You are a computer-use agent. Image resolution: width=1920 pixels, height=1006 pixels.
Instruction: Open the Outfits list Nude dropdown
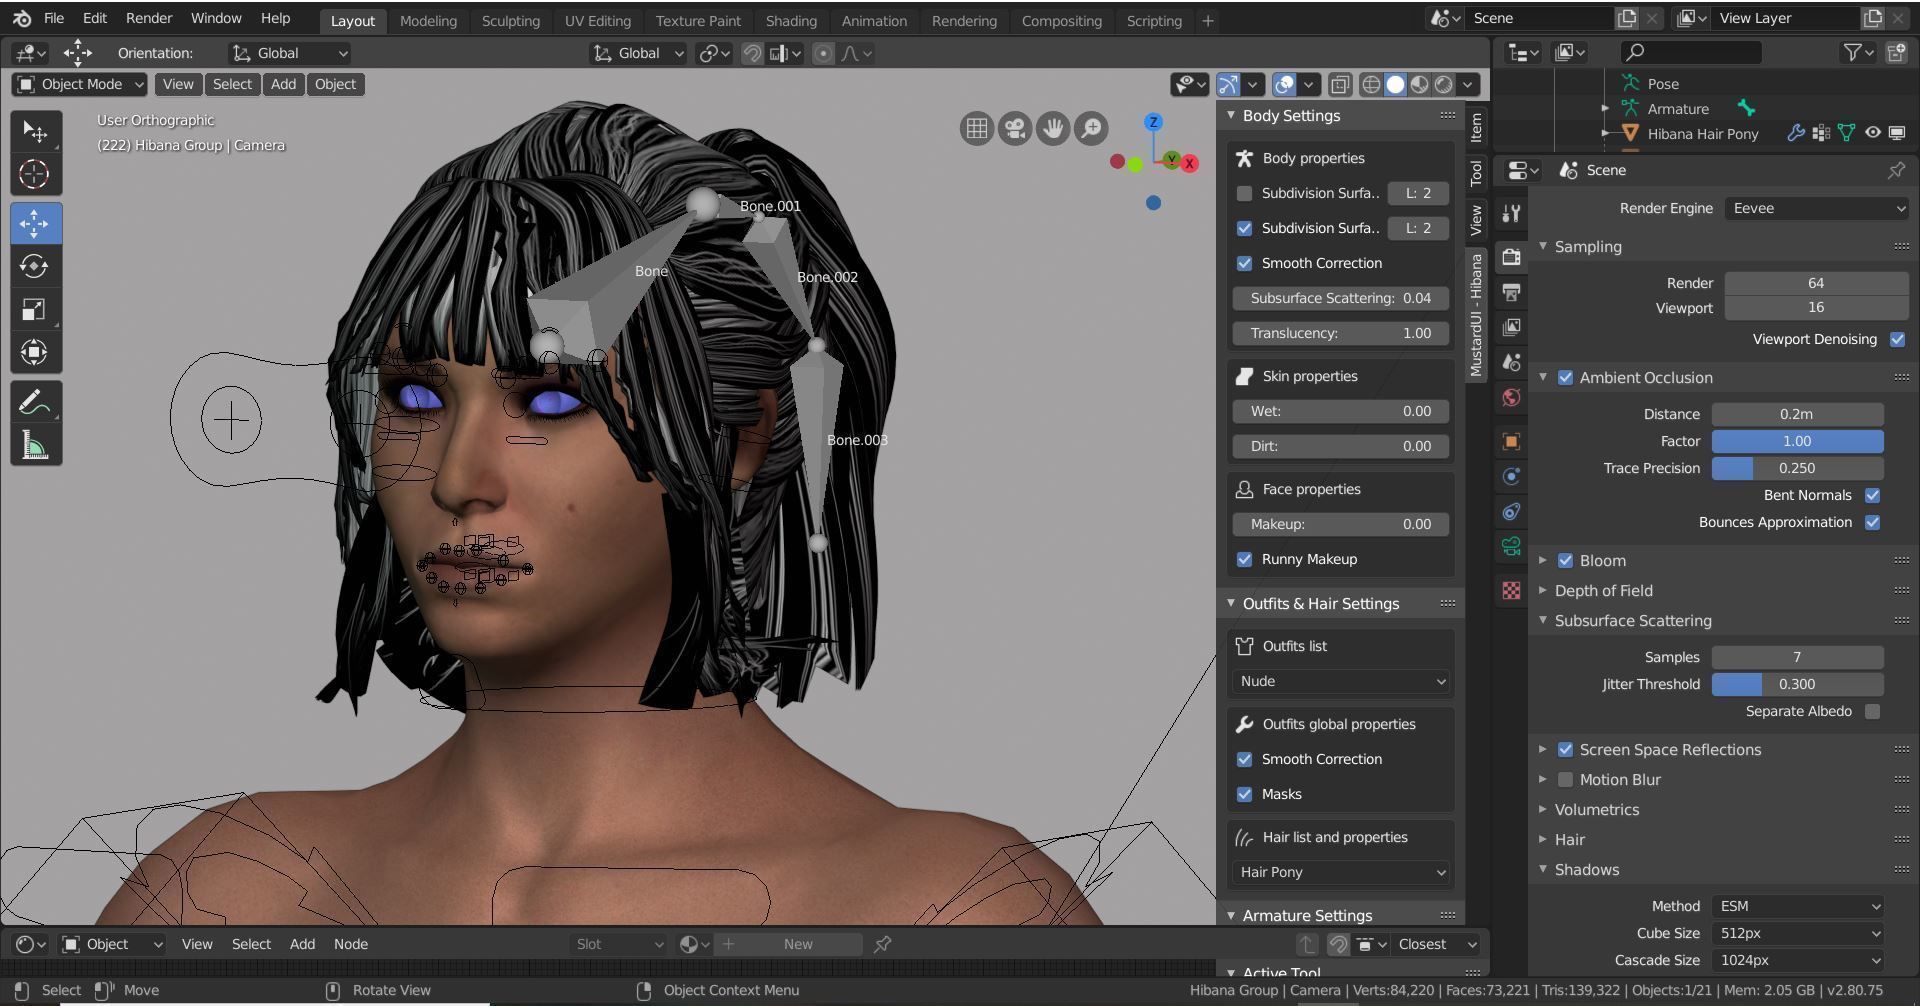point(1342,681)
